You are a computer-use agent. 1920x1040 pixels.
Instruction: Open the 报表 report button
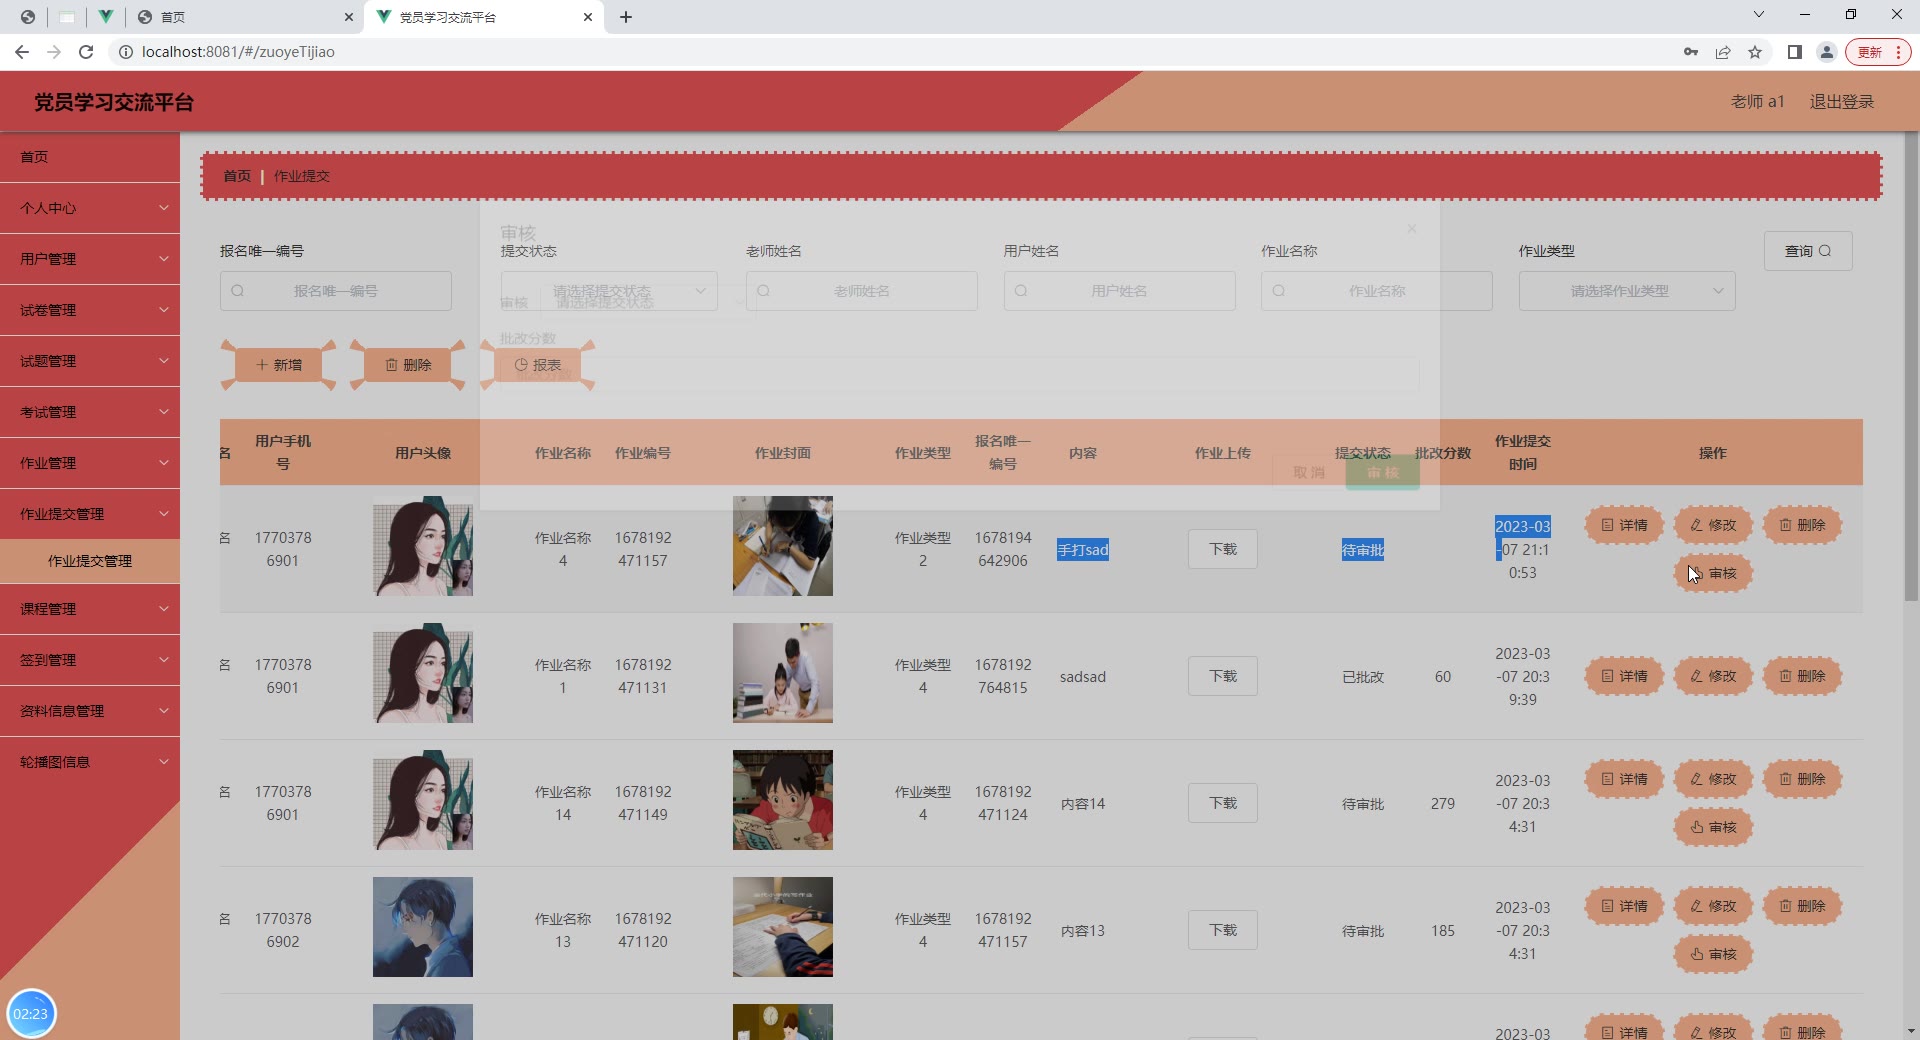point(538,365)
